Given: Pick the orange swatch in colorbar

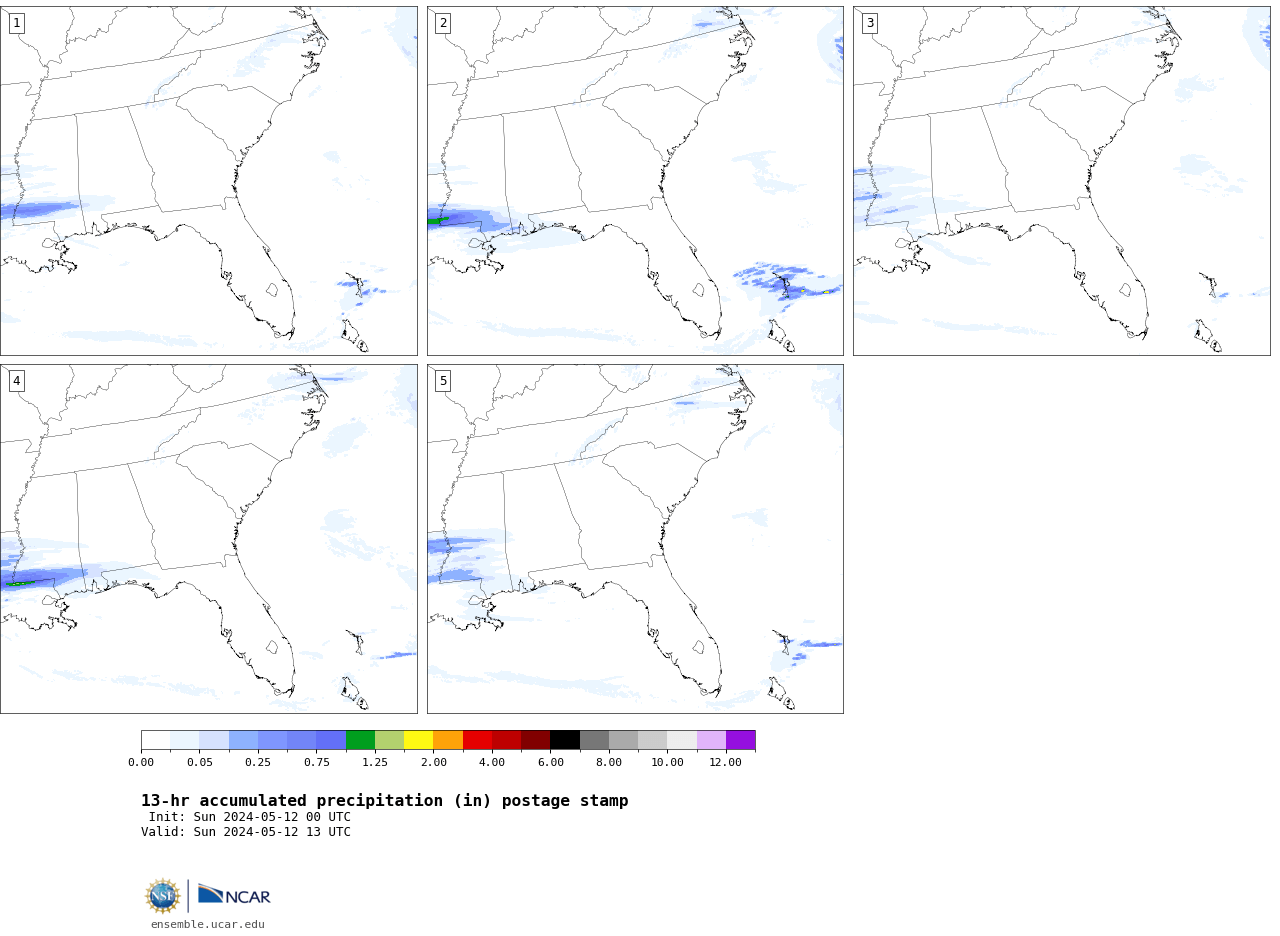Looking at the screenshot, I should click(448, 740).
